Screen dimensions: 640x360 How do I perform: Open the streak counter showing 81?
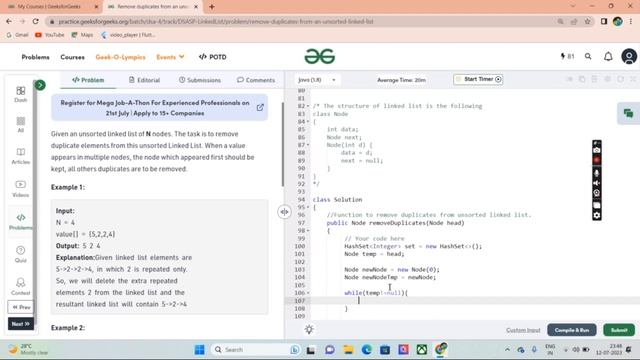(x=567, y=56)
